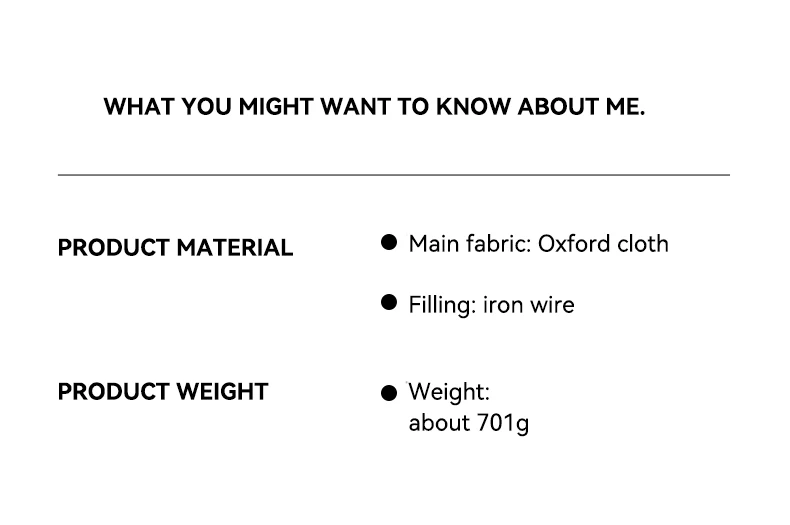
Task: Click 'ABOUT ME.' at the heading's end
Action: coord(581,107)
